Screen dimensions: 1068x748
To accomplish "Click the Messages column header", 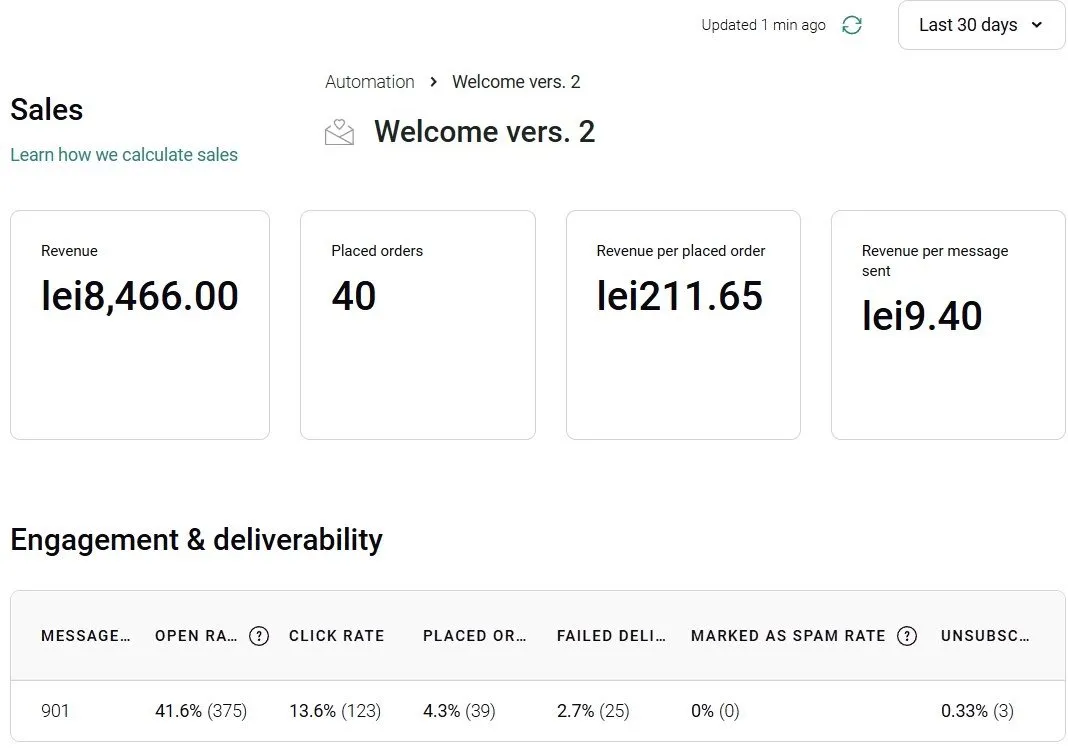I will 85,636.
